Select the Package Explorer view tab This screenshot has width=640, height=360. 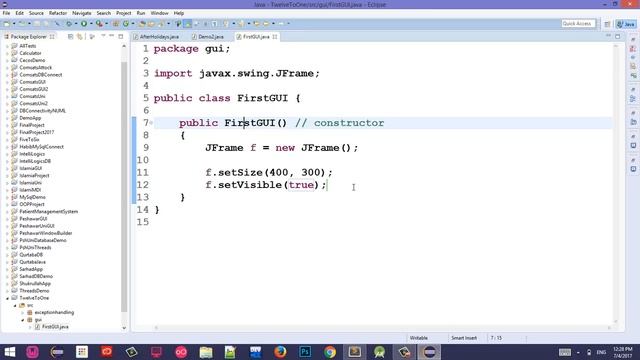coord(29,37)
